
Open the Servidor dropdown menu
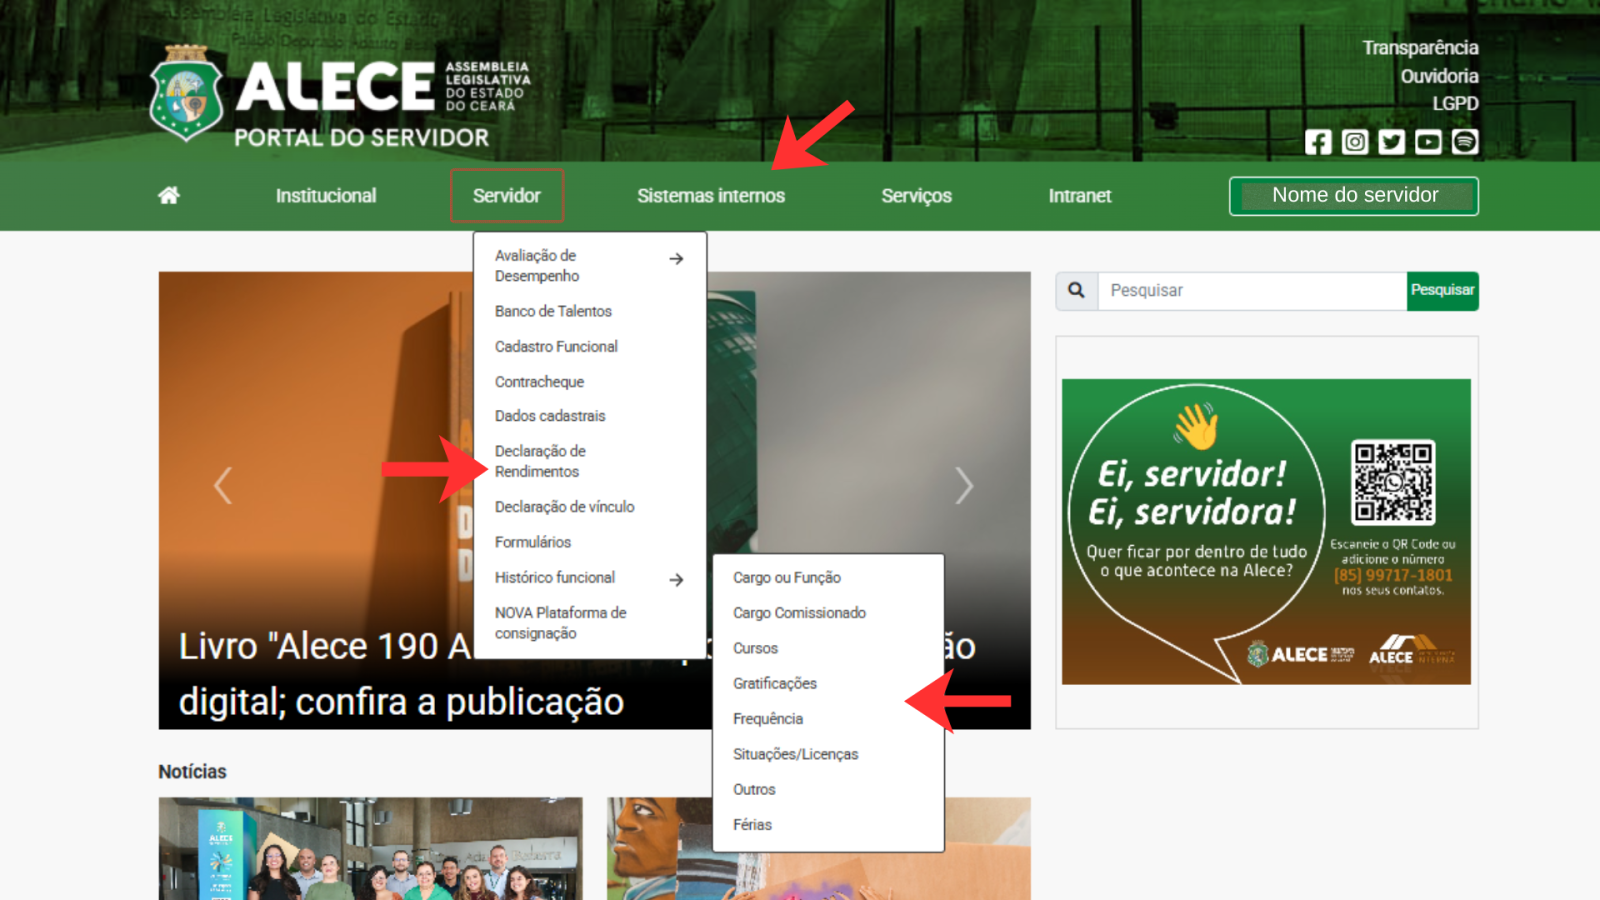pos(506,196)
